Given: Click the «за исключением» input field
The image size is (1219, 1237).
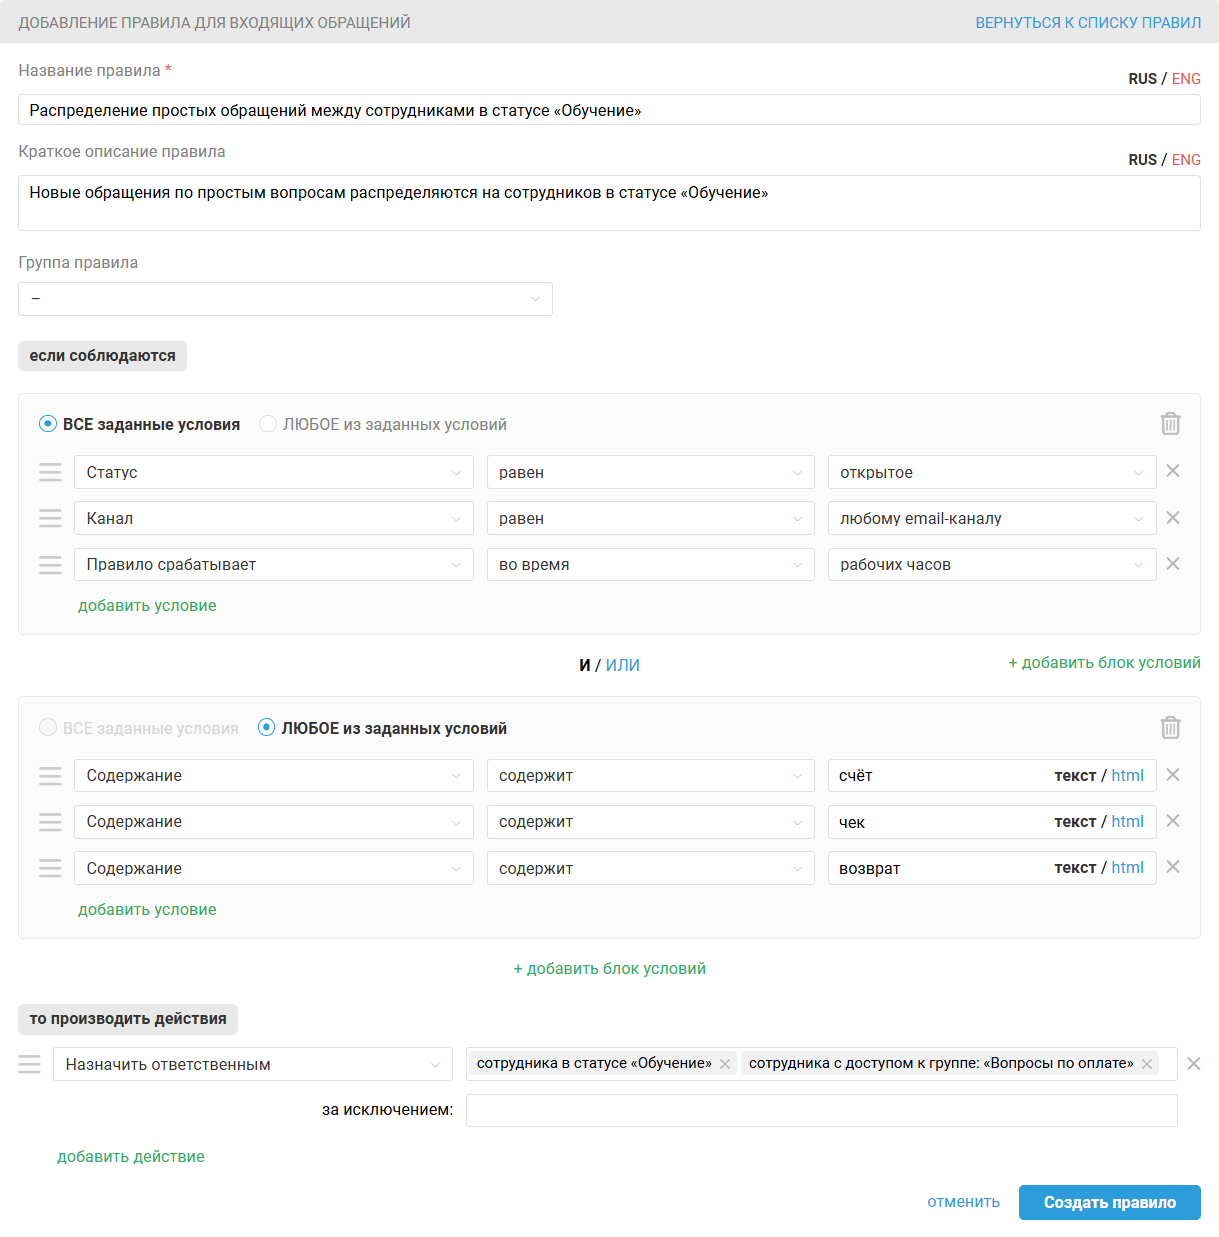Looking at the screenshot, I should pyautogui.click(x=821, y=1110).
